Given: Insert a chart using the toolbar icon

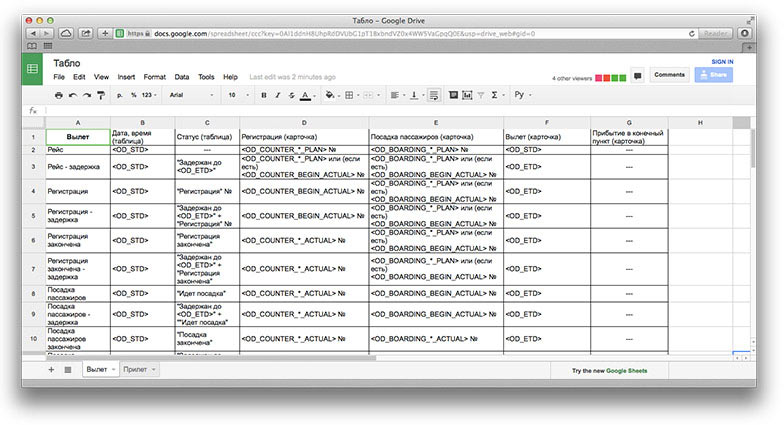Looking at the screenshot, I should tap(467, 95).
